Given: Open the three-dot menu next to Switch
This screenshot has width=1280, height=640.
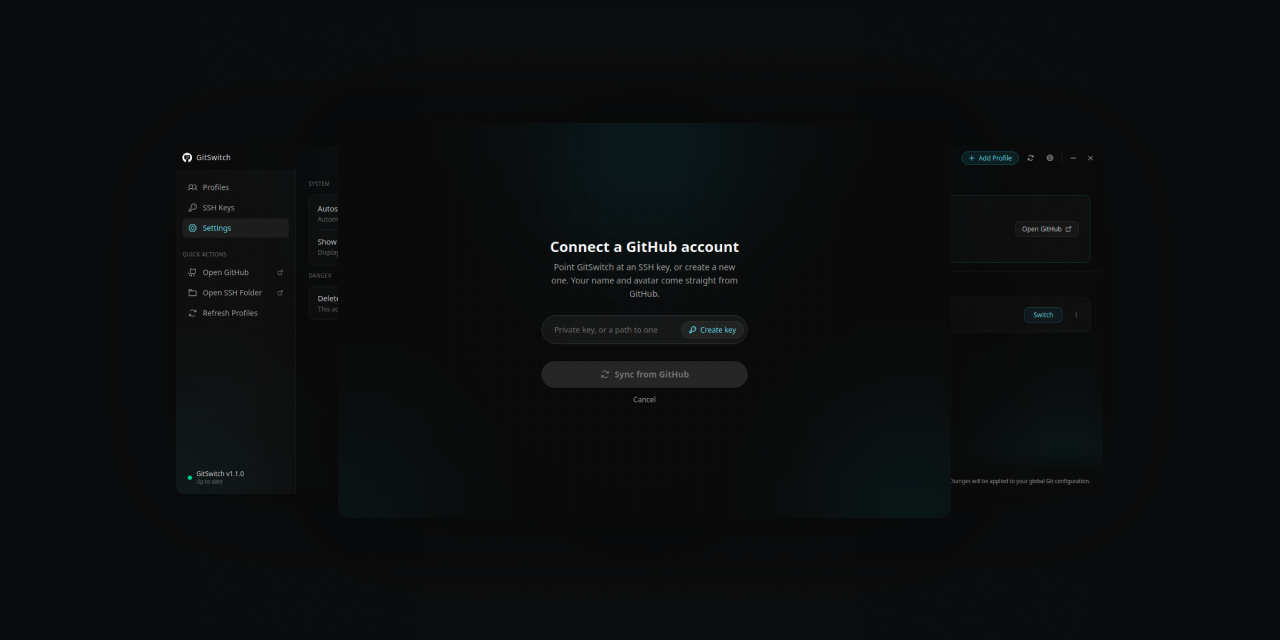Looking at the screenshot, I should click(x=1076, y=315).
